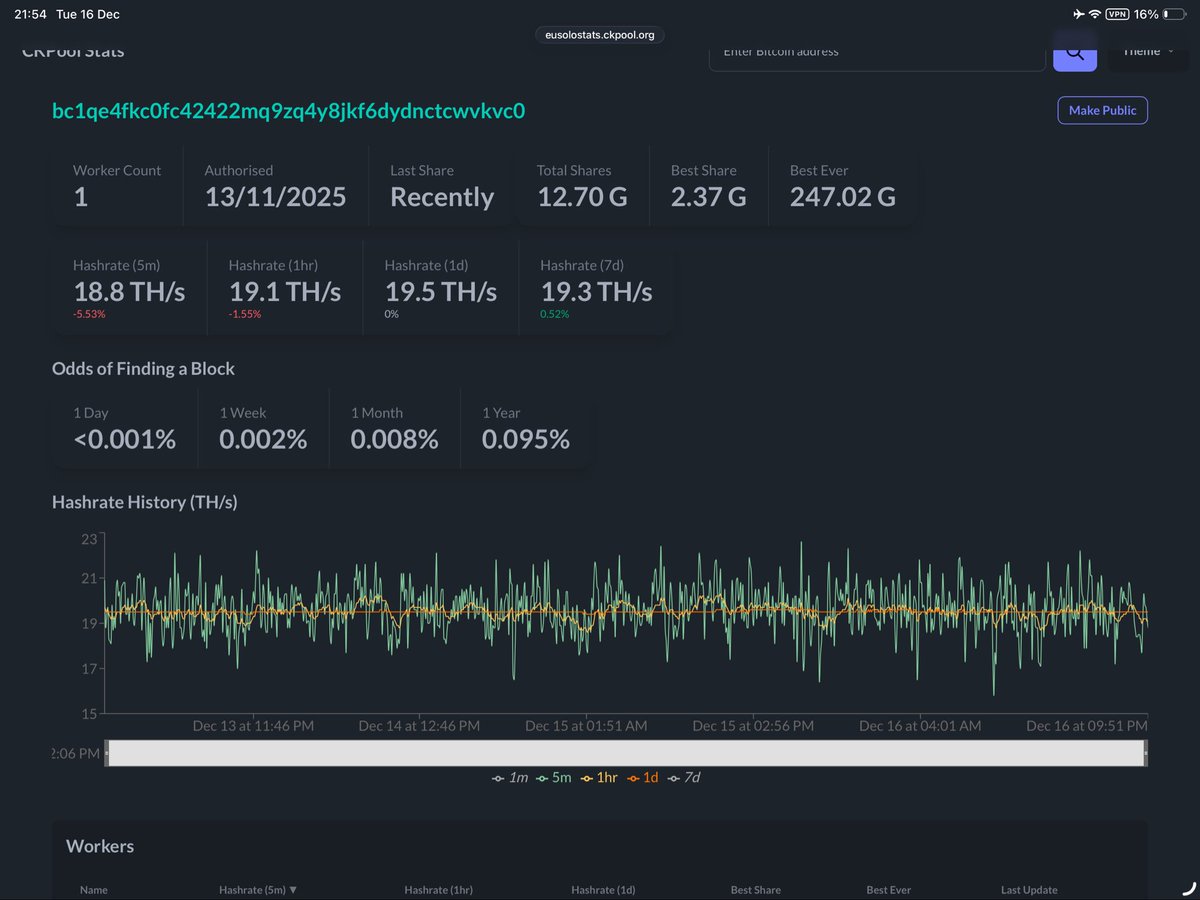
Task: Select the bc1q bitcoin address heading
Action: click(289, 110)
